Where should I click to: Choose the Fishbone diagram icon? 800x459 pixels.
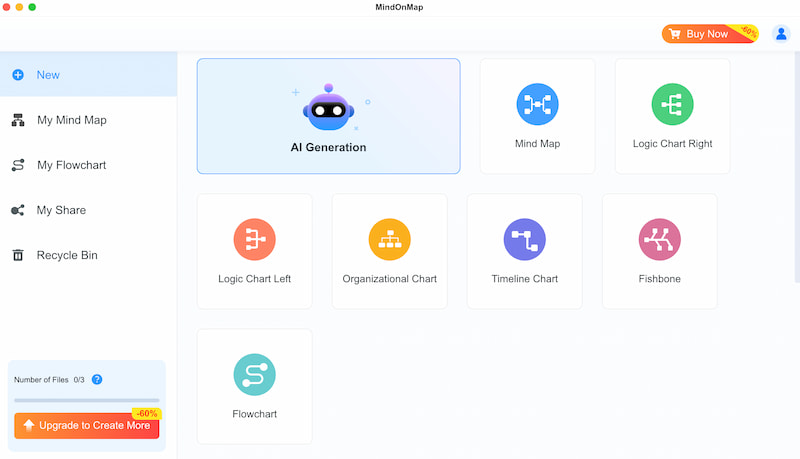tap(659, 239)
